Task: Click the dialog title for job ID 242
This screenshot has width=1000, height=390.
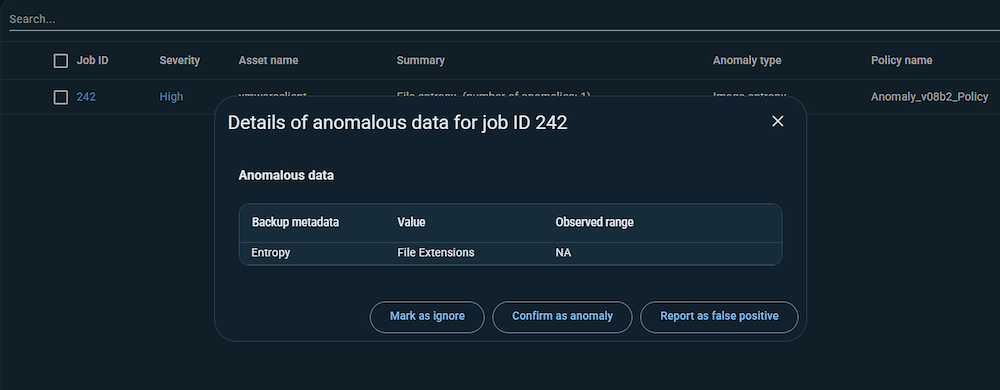Action: pyautogui.click(x=398, y=123)
